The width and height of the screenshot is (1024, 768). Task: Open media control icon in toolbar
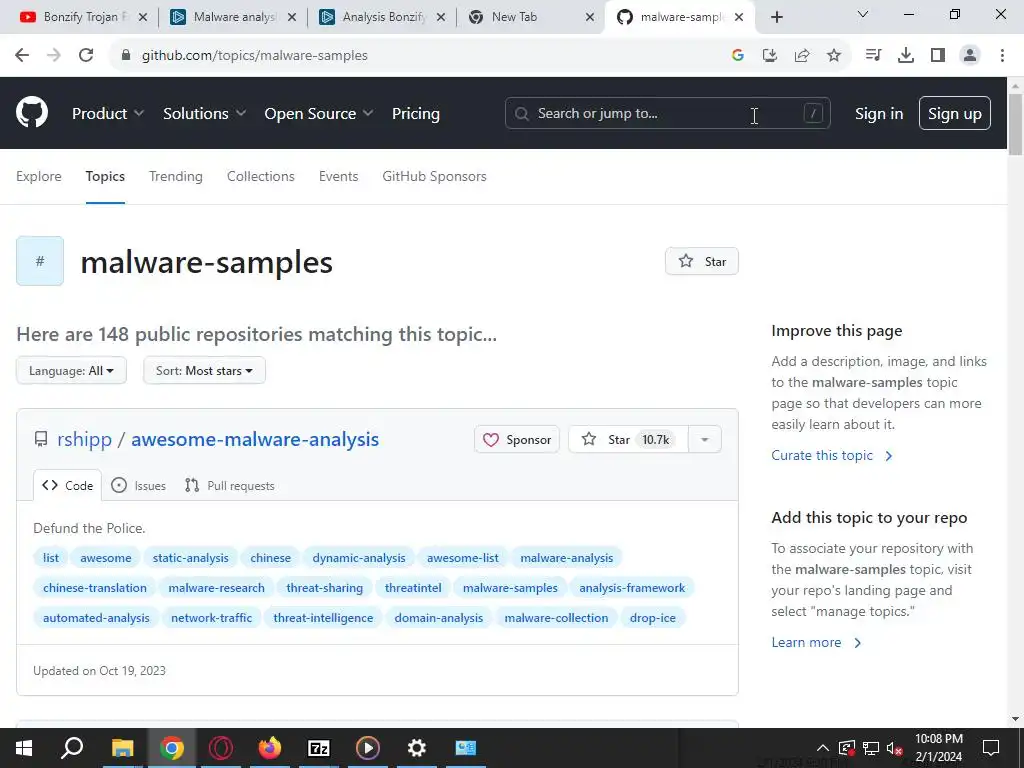[x=873, y=56]
